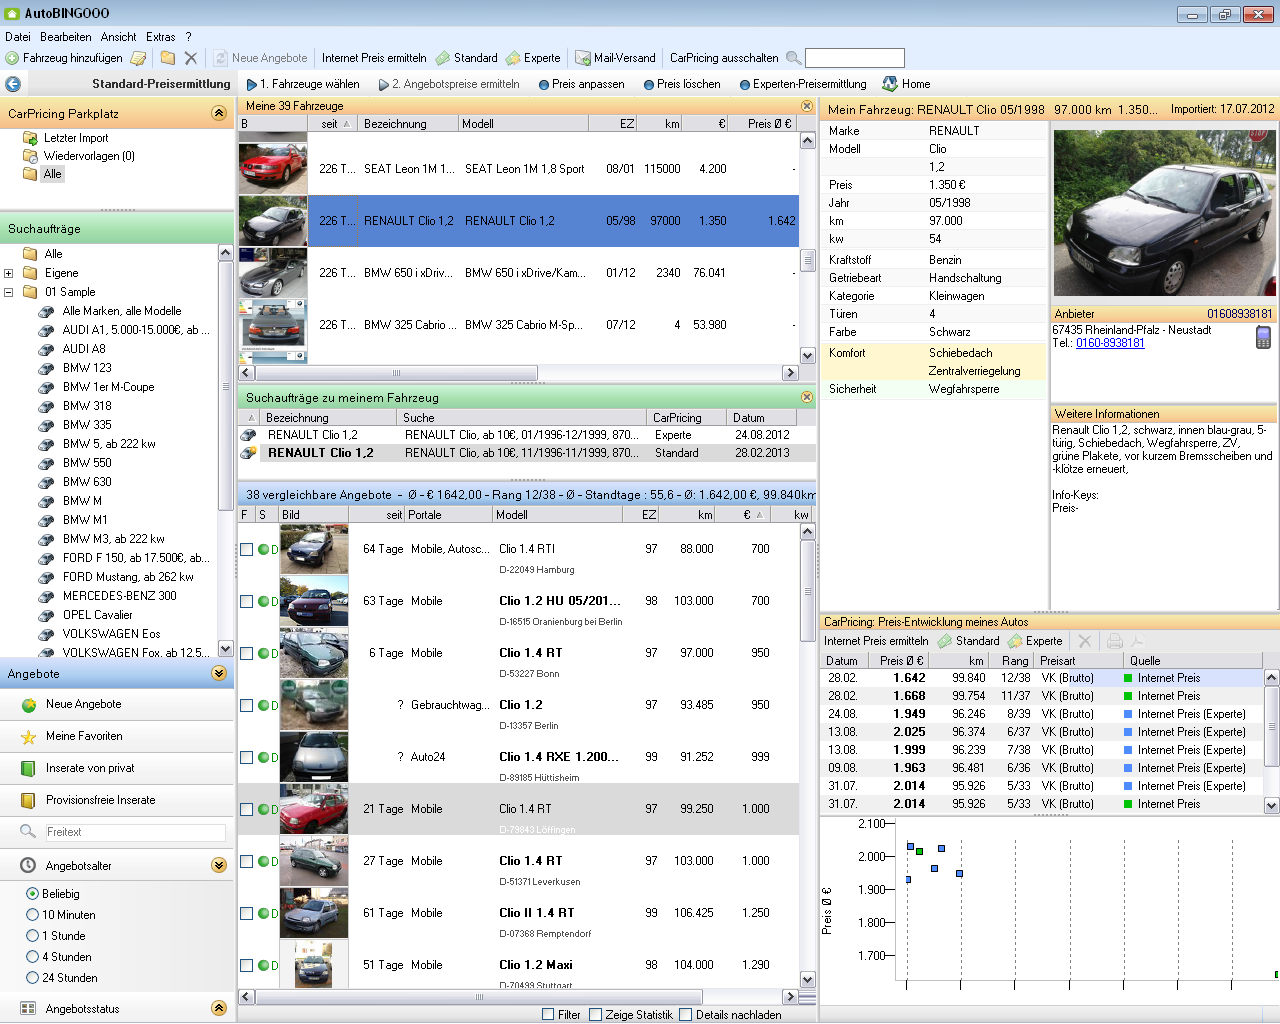Open the ? help menu
Image resolution: width=1280 pixels, height=1024 pixels.
point(188,37)
